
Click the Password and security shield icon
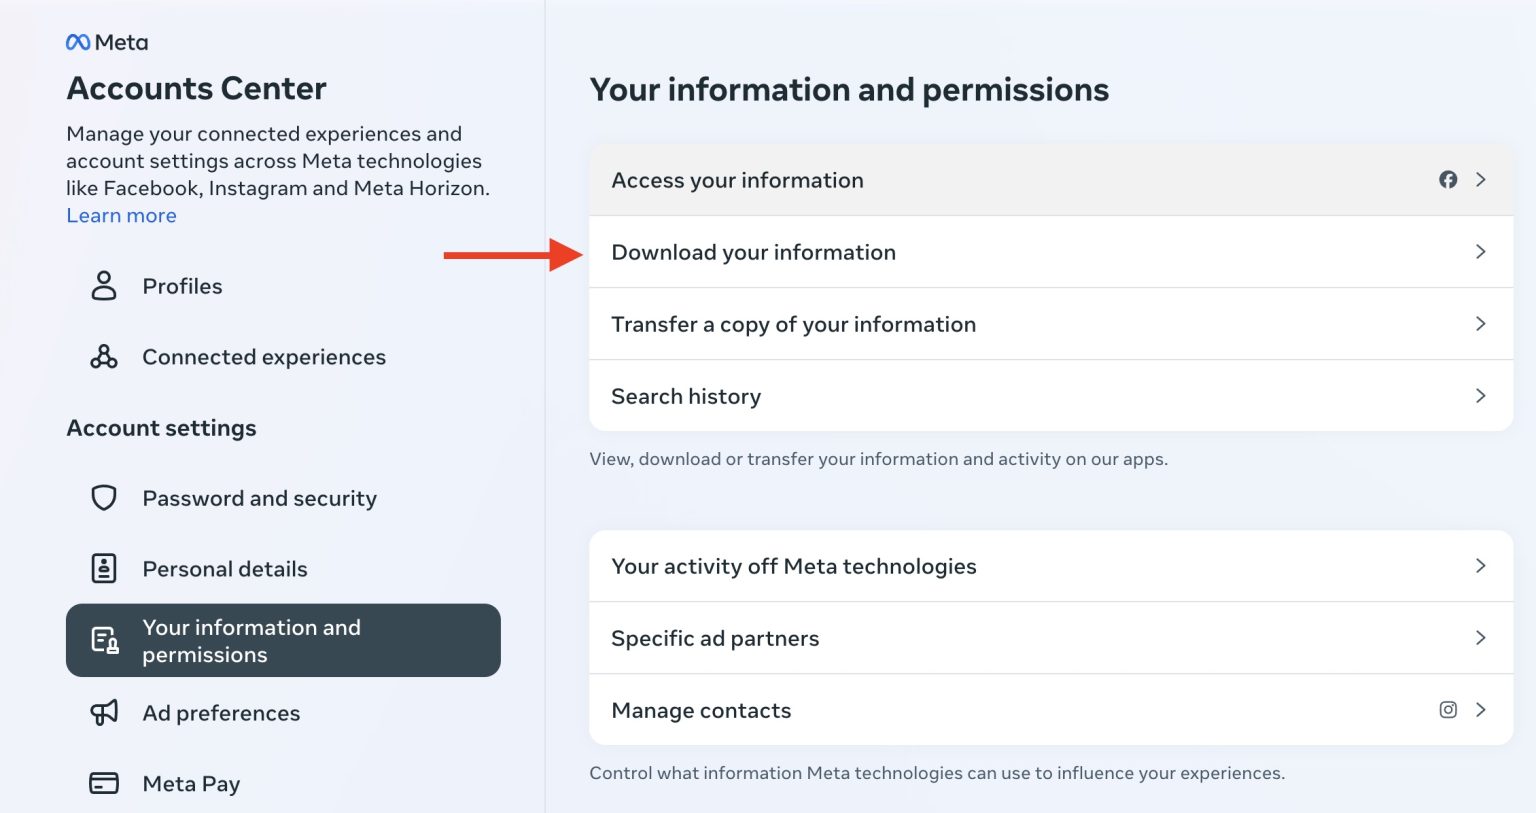coord(104,498)
